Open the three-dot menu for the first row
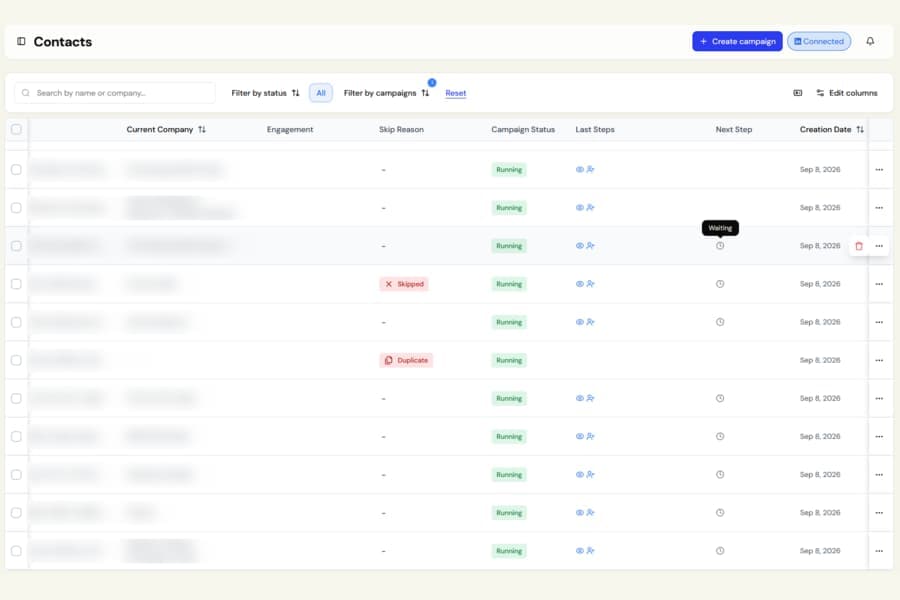 (879, 169)
